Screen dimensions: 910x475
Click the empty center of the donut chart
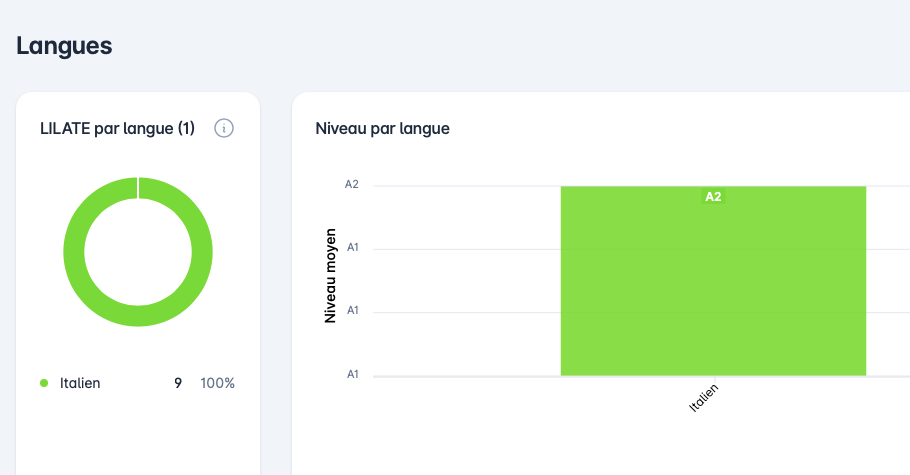point(138,252)
